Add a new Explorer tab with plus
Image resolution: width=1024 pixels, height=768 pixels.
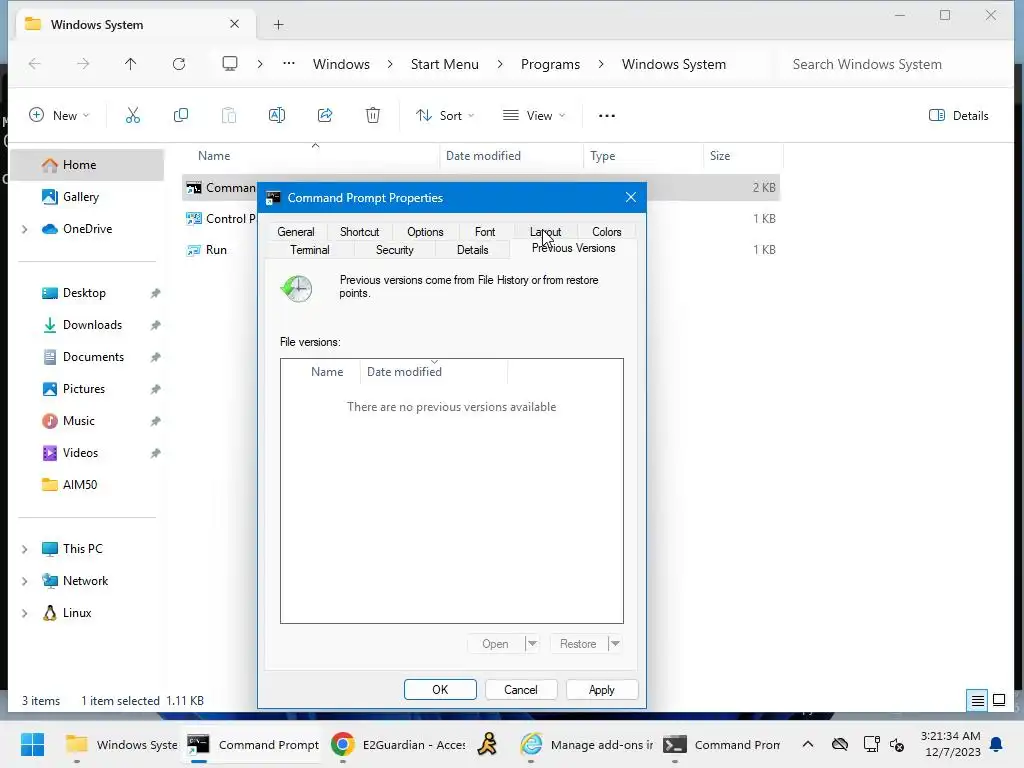279,25
